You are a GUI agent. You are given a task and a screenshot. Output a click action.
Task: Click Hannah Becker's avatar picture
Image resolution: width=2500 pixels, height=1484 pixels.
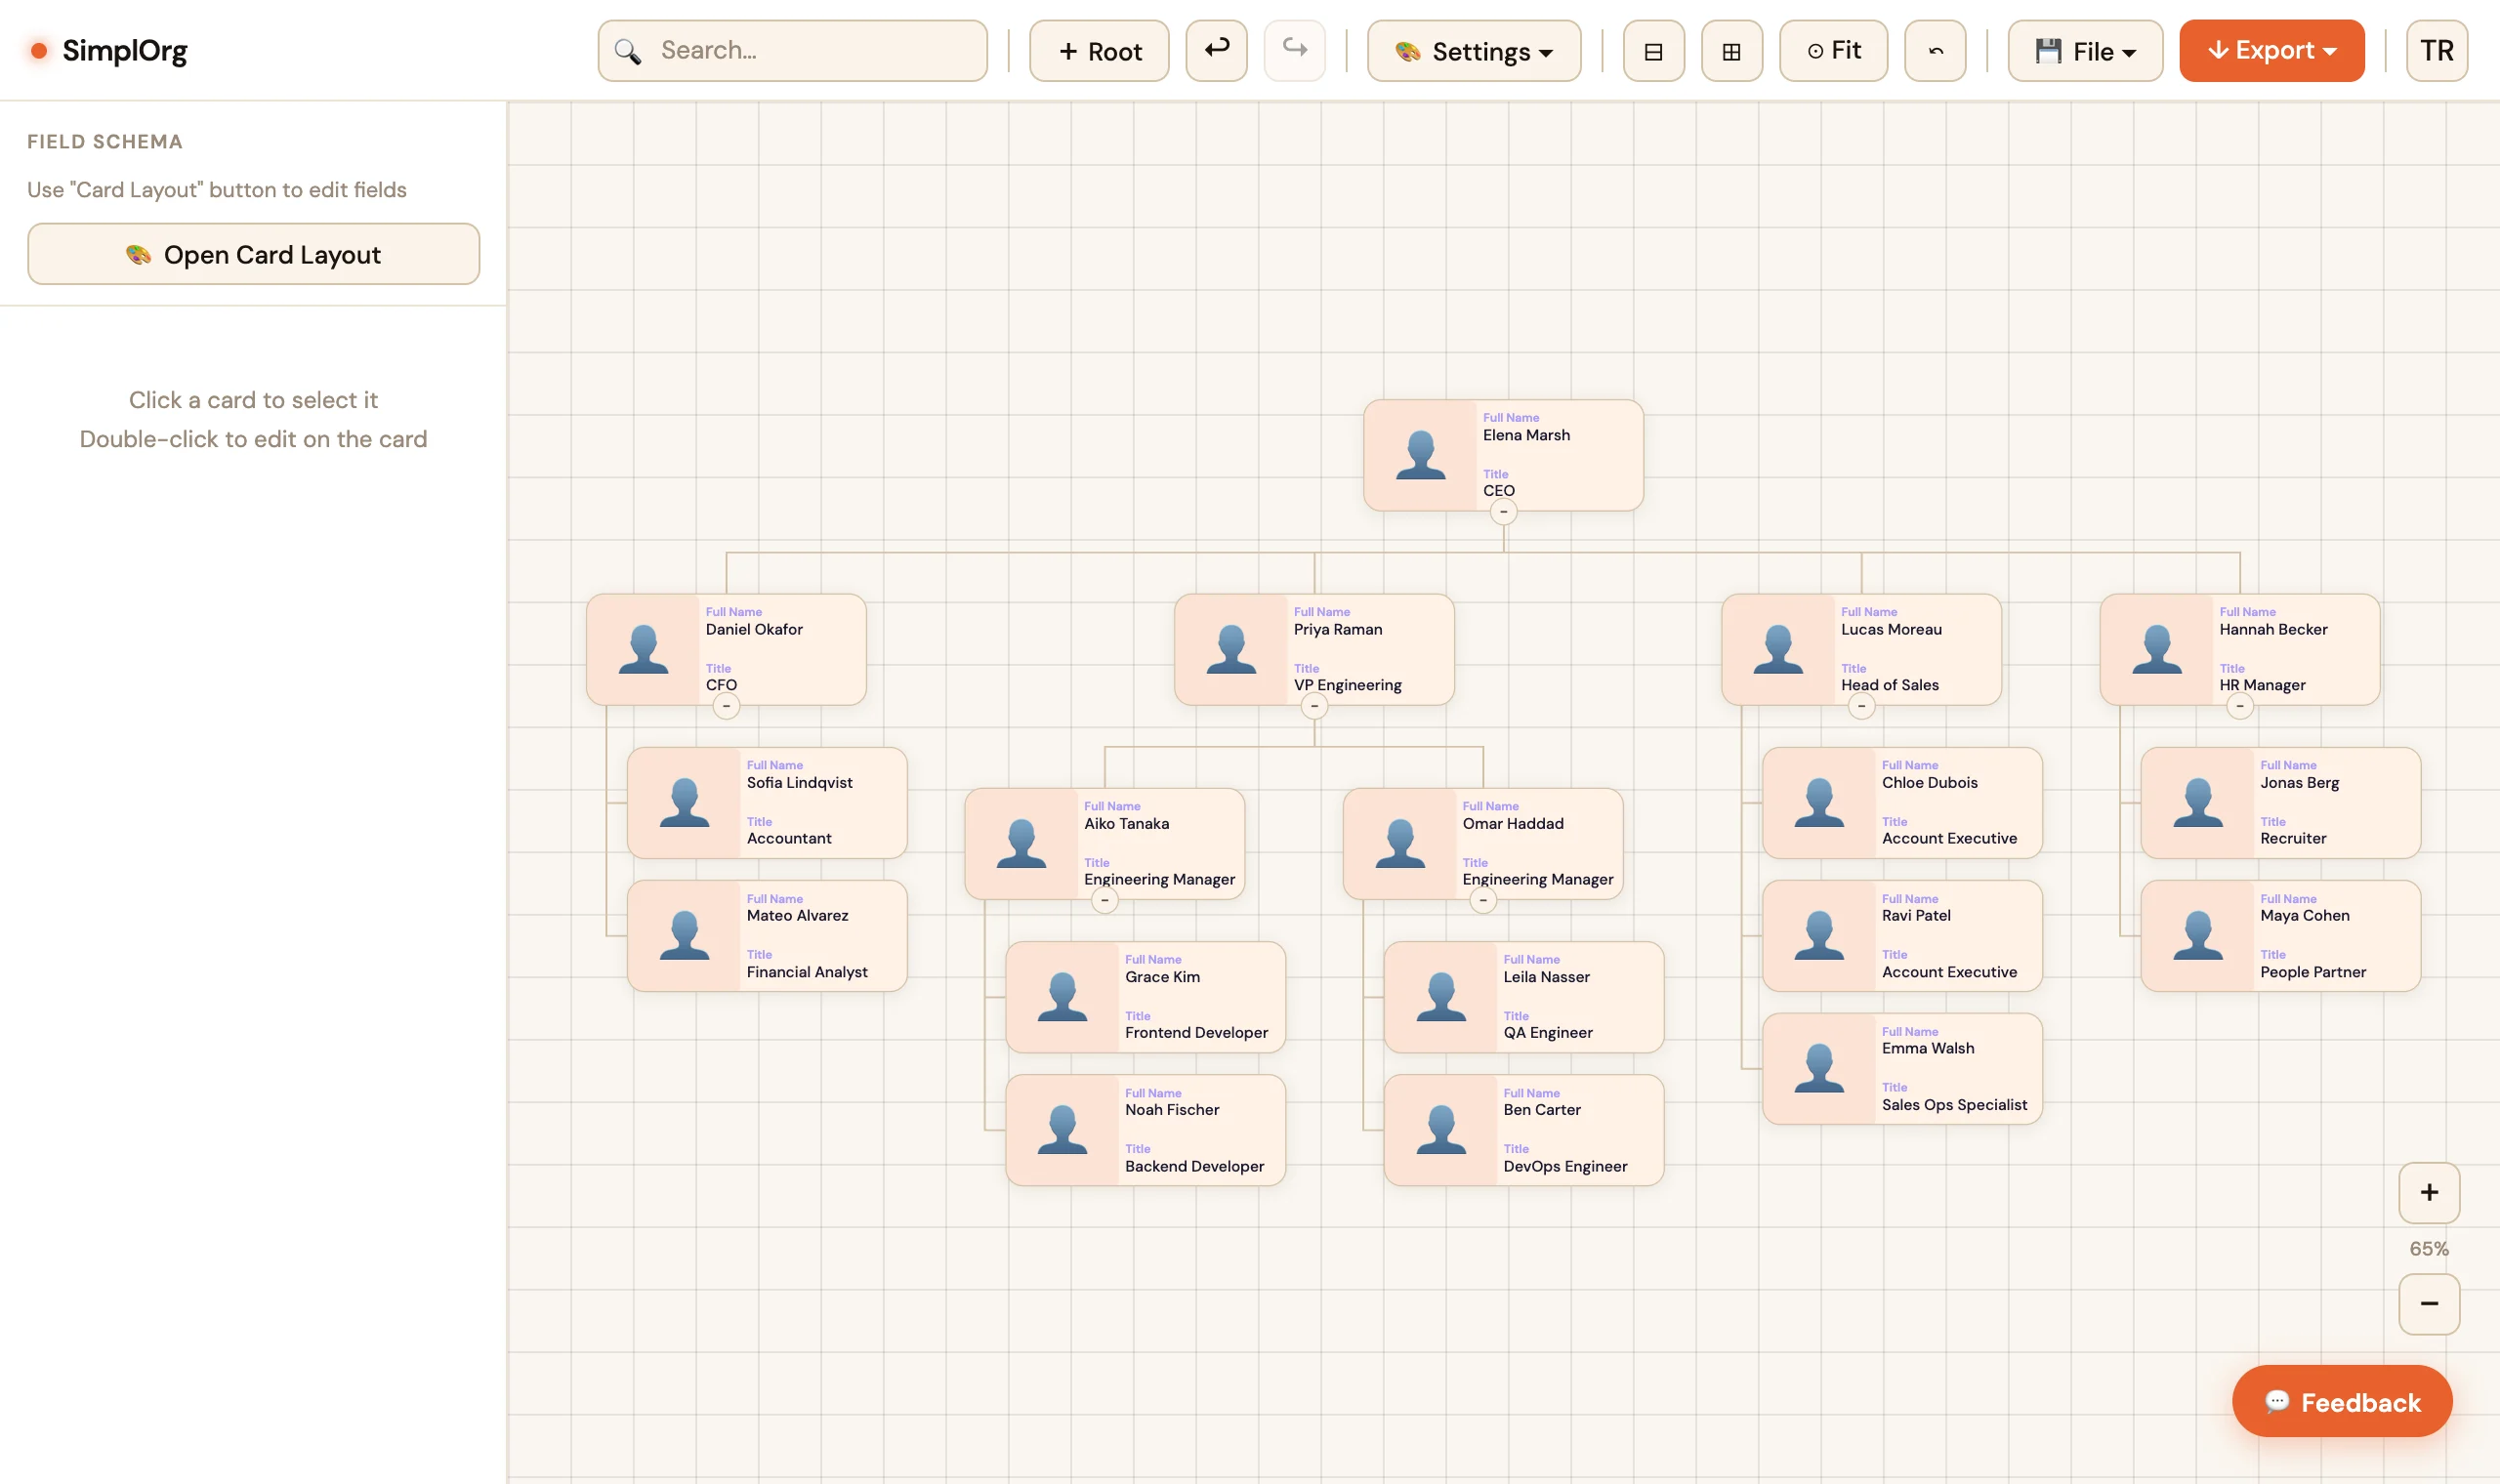pos(2157,649)
